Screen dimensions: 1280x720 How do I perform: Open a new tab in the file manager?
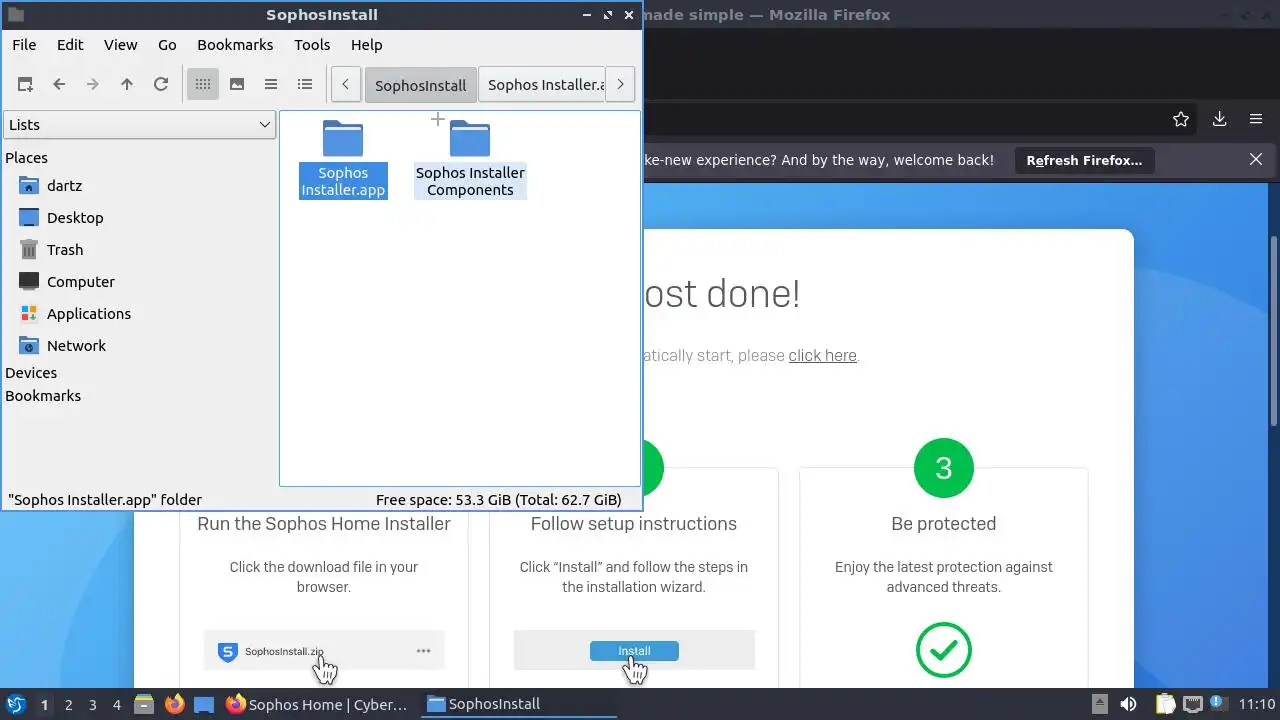tap(25, 85)
